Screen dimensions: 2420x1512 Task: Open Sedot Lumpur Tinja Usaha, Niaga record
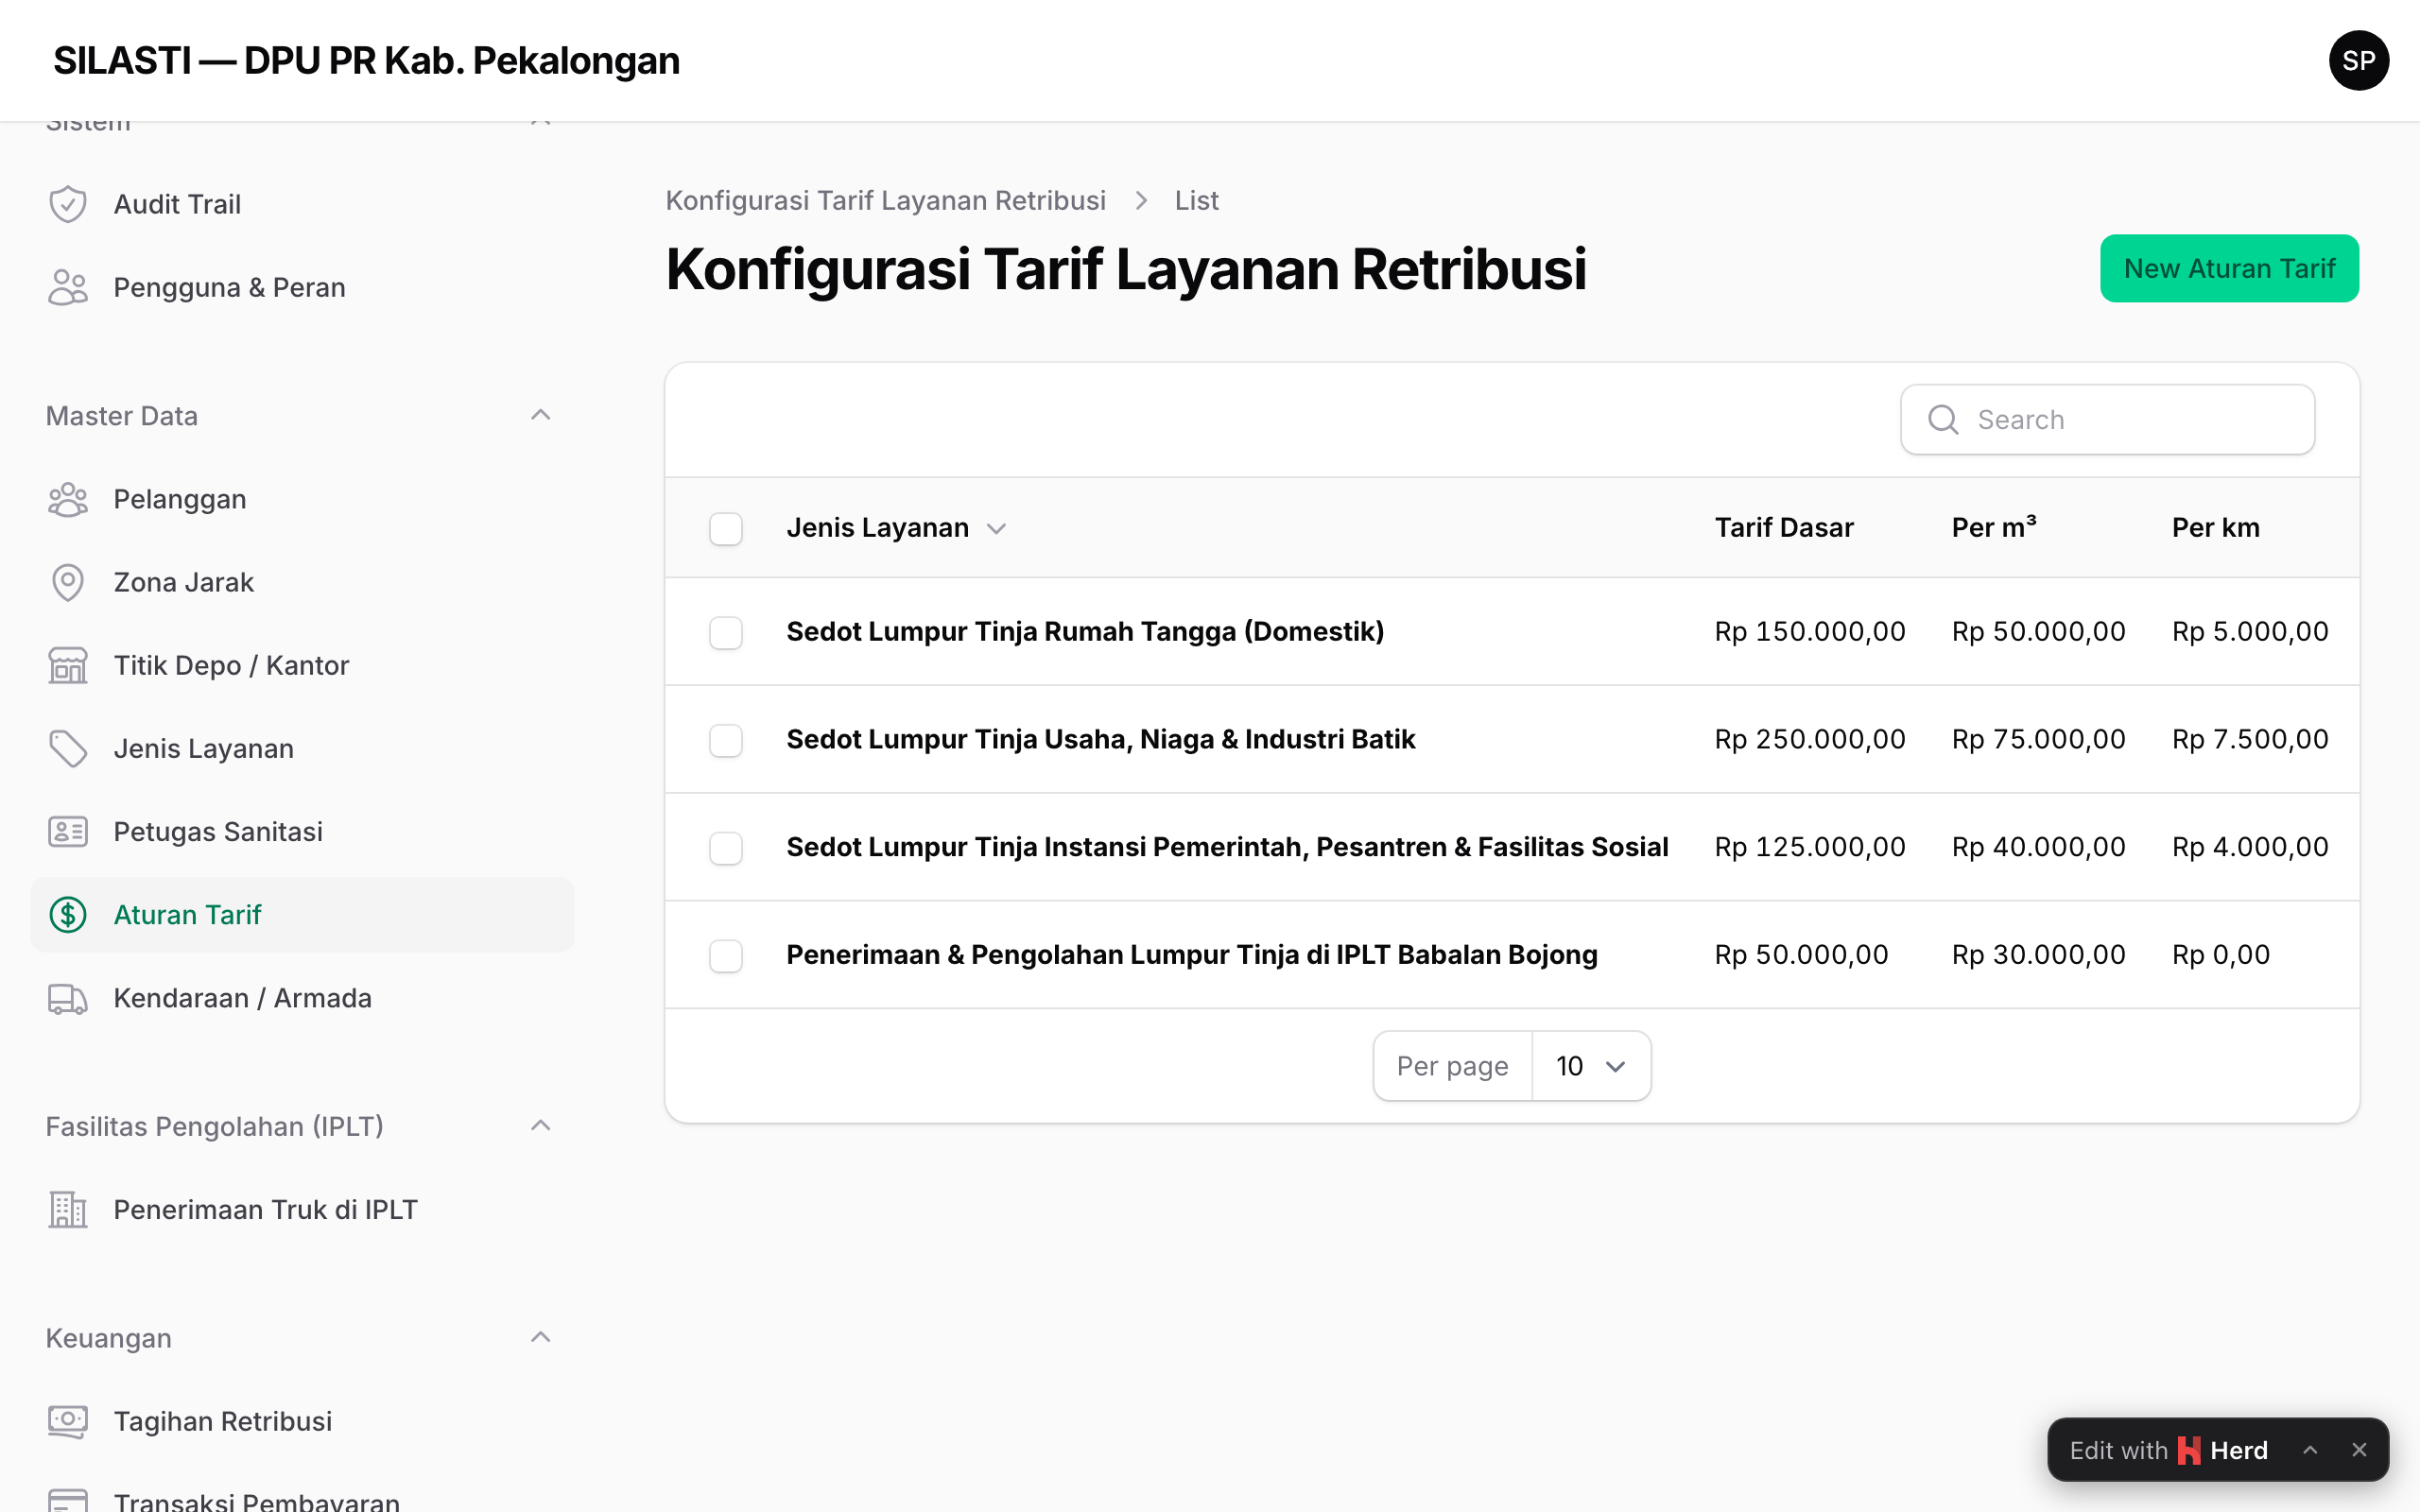1100,739
